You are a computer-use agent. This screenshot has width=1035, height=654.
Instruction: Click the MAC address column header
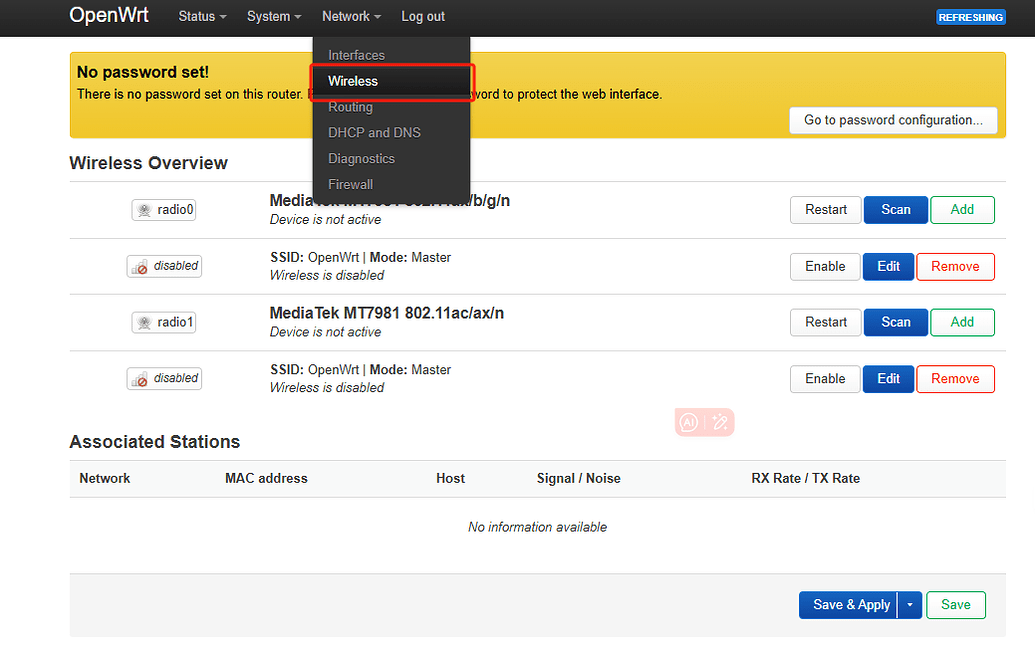(266, 478)
